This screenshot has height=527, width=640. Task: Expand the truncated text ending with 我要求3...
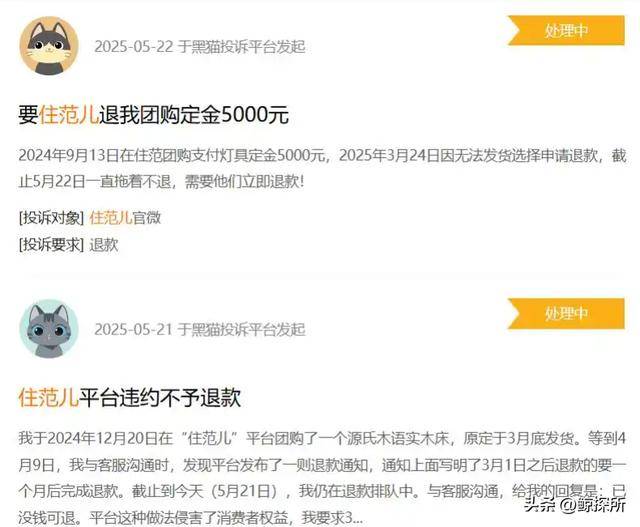[x=353, y=518]
